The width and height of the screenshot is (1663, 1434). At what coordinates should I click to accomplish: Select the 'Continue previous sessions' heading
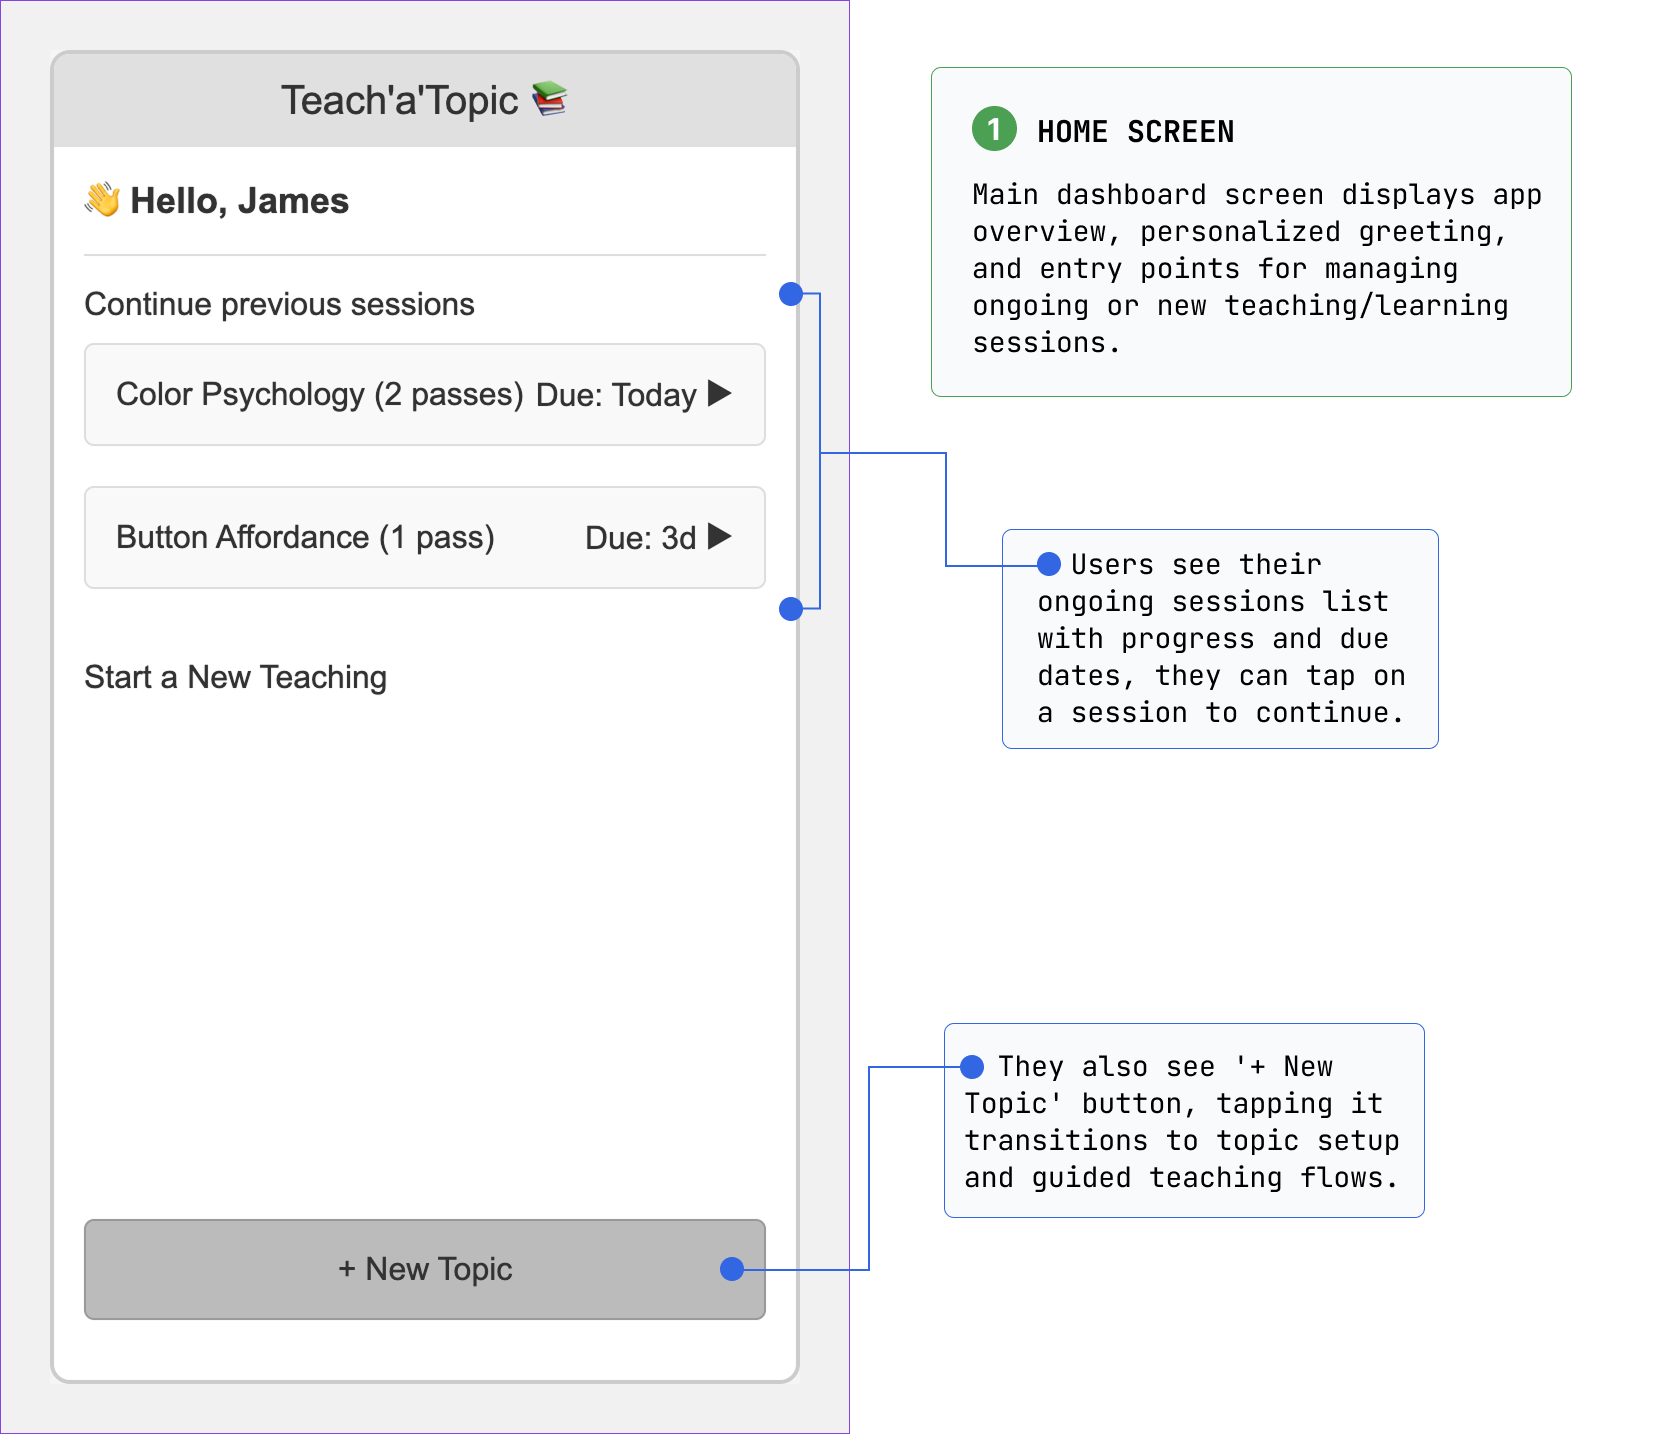[x=279, y=304]
